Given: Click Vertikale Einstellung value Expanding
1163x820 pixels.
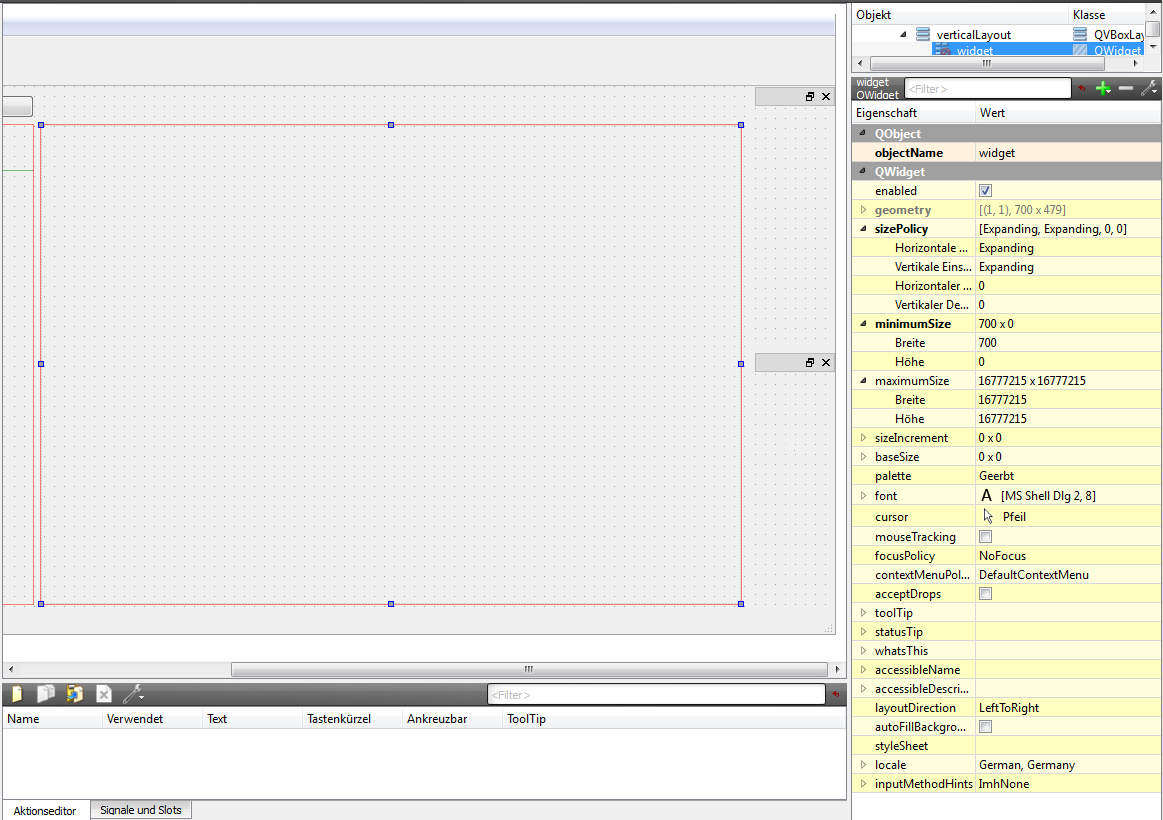Looking at the screenshot, I should coord(1067,267).
